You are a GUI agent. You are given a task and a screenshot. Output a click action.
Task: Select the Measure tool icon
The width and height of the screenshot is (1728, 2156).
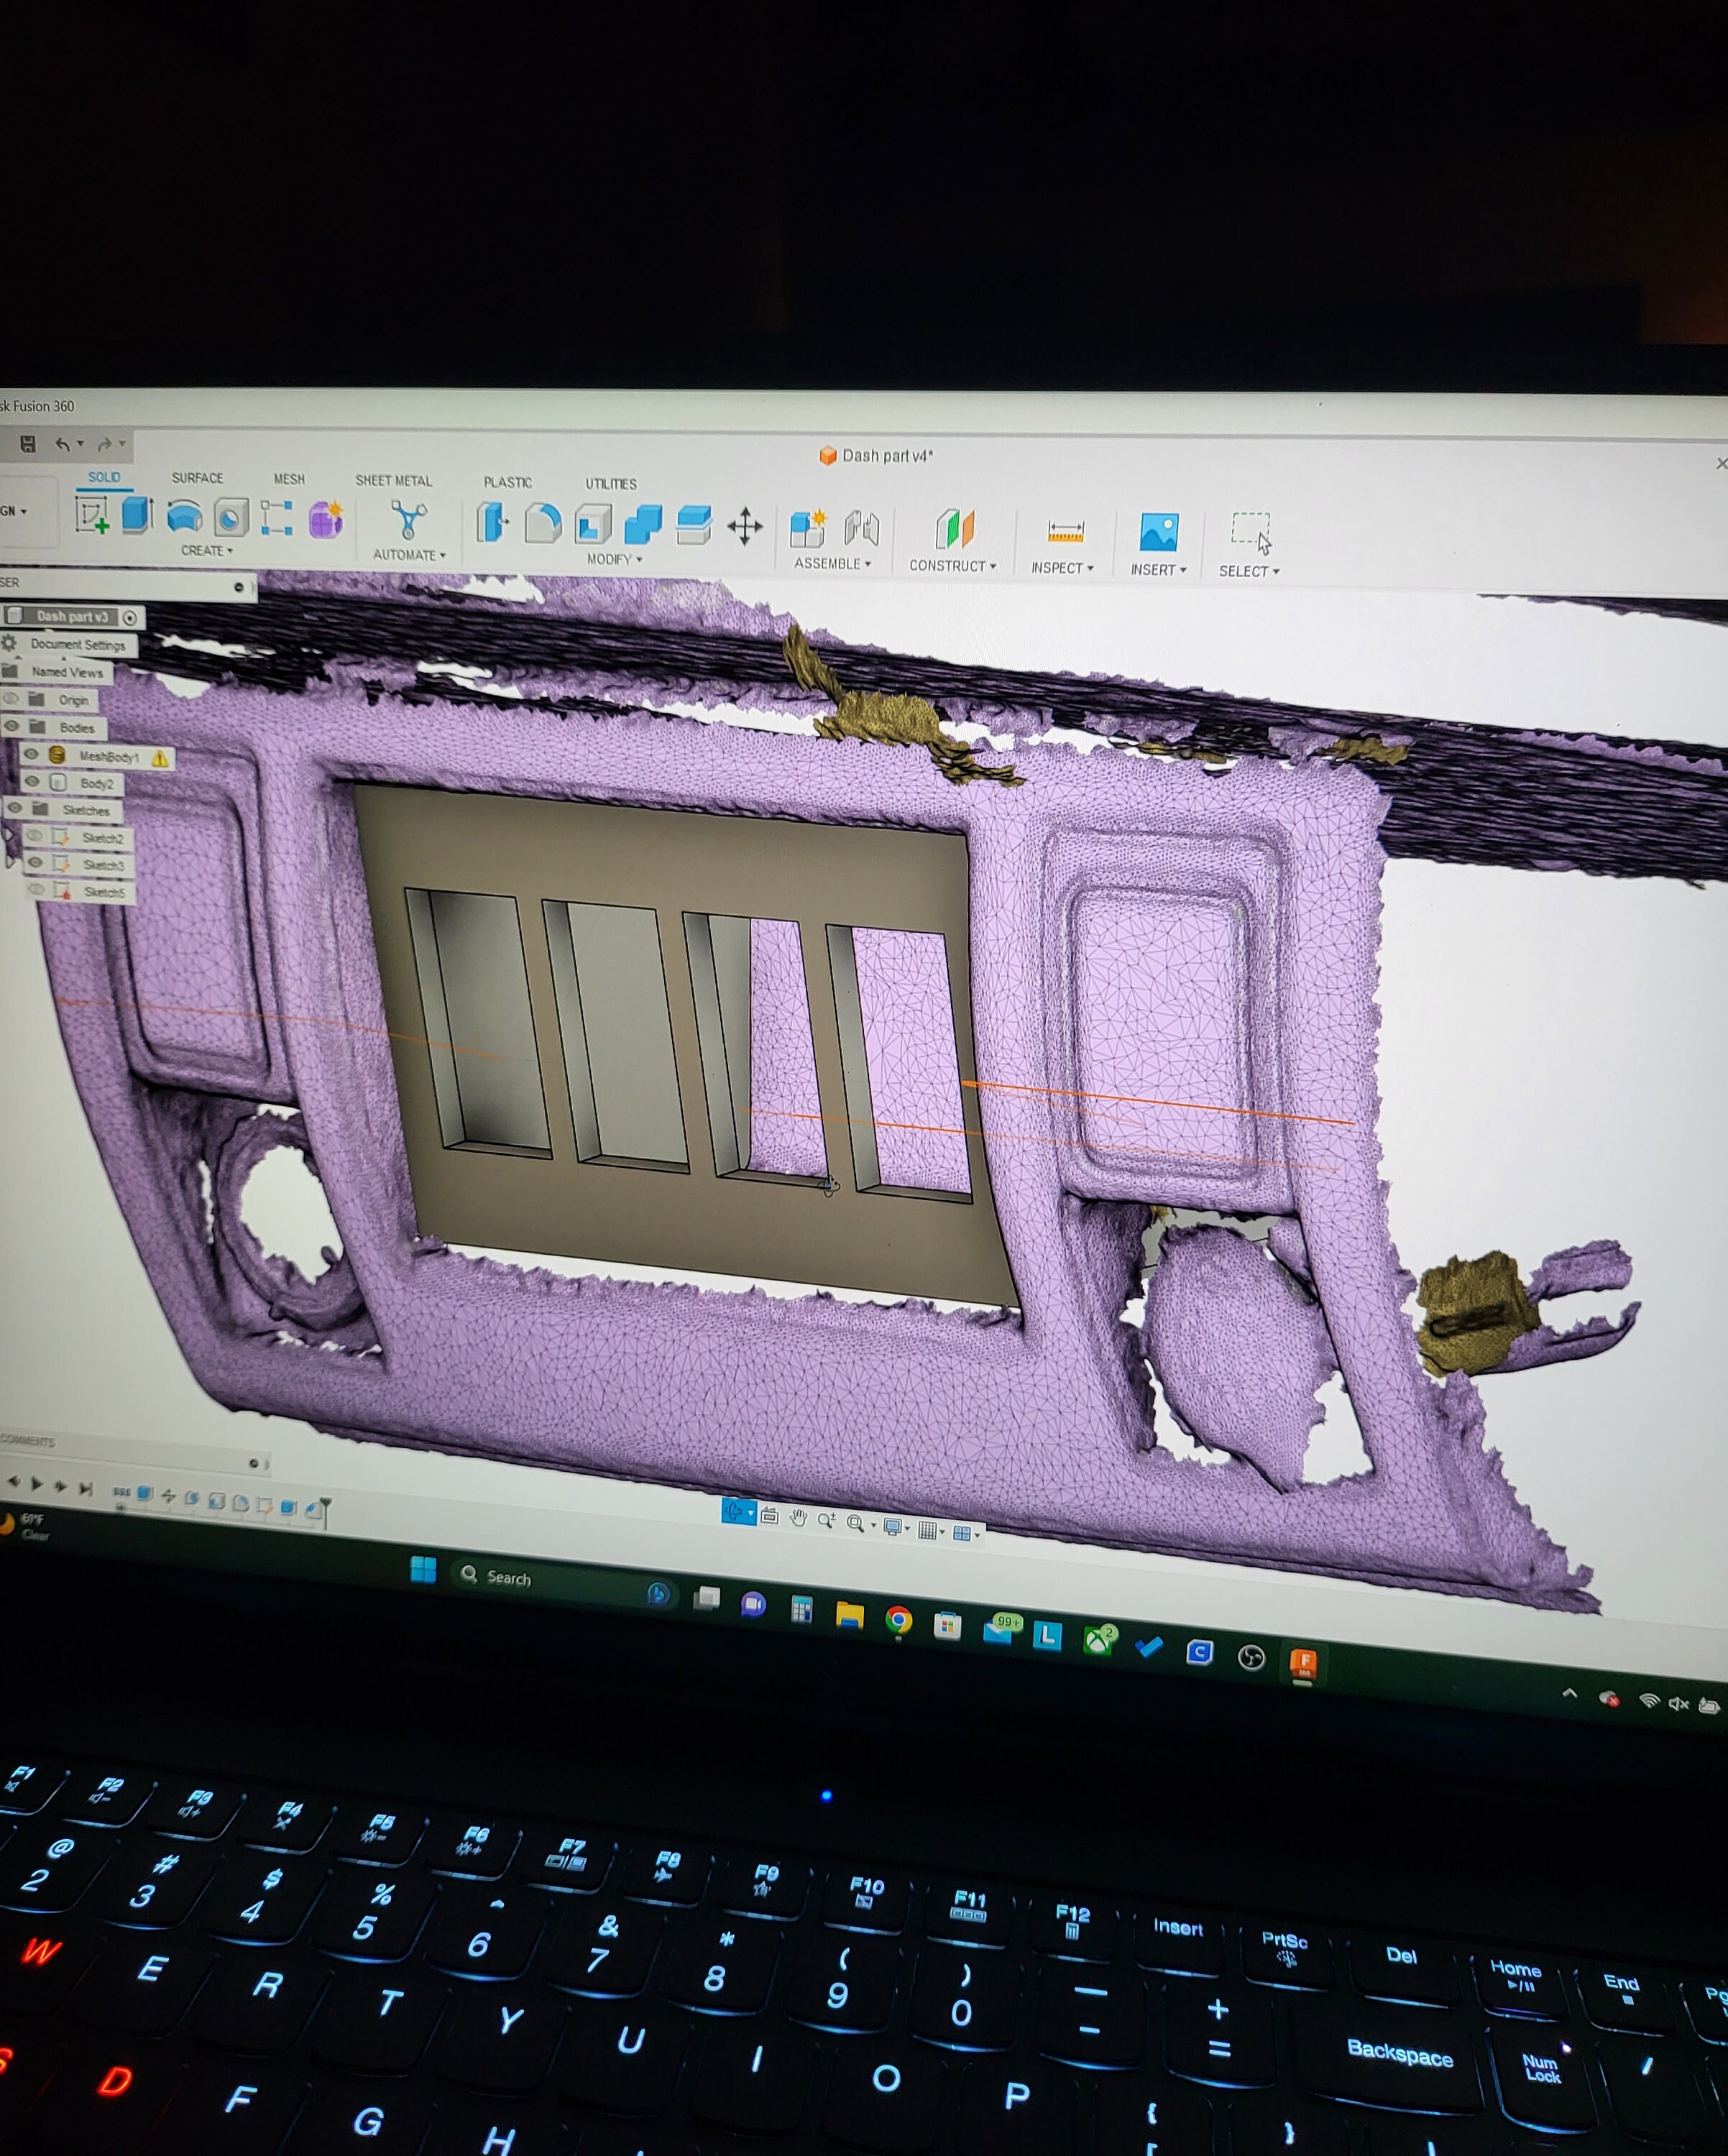click(1065, 531)
